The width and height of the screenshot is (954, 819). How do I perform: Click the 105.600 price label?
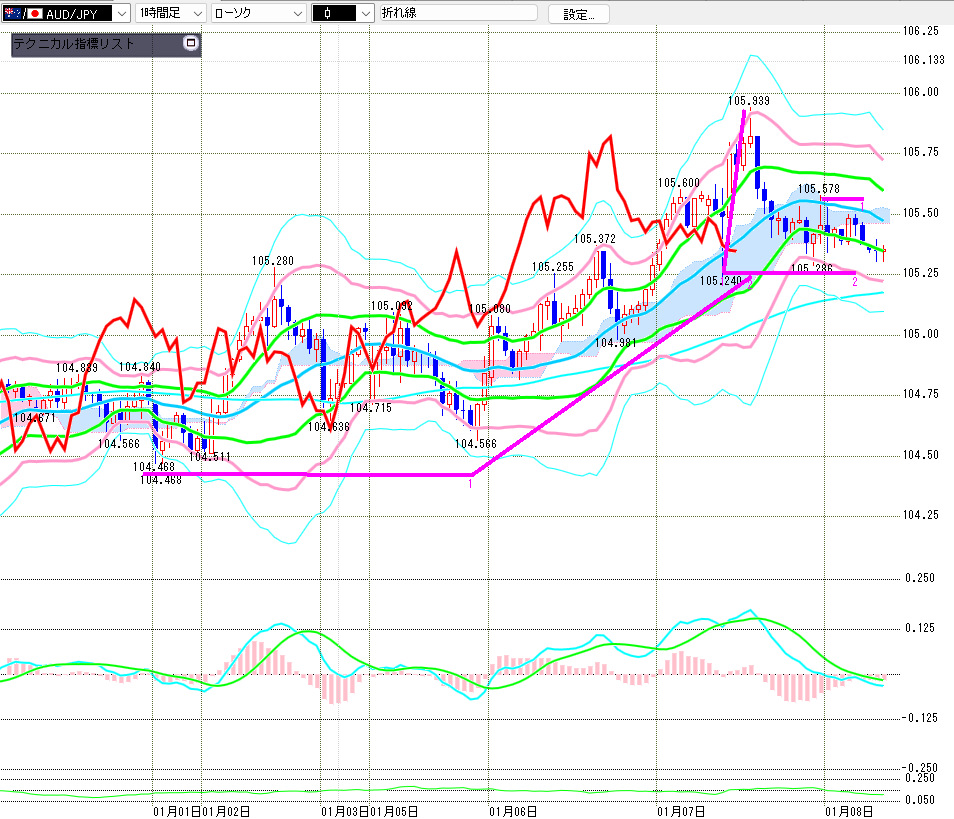(x=678, y=183)
